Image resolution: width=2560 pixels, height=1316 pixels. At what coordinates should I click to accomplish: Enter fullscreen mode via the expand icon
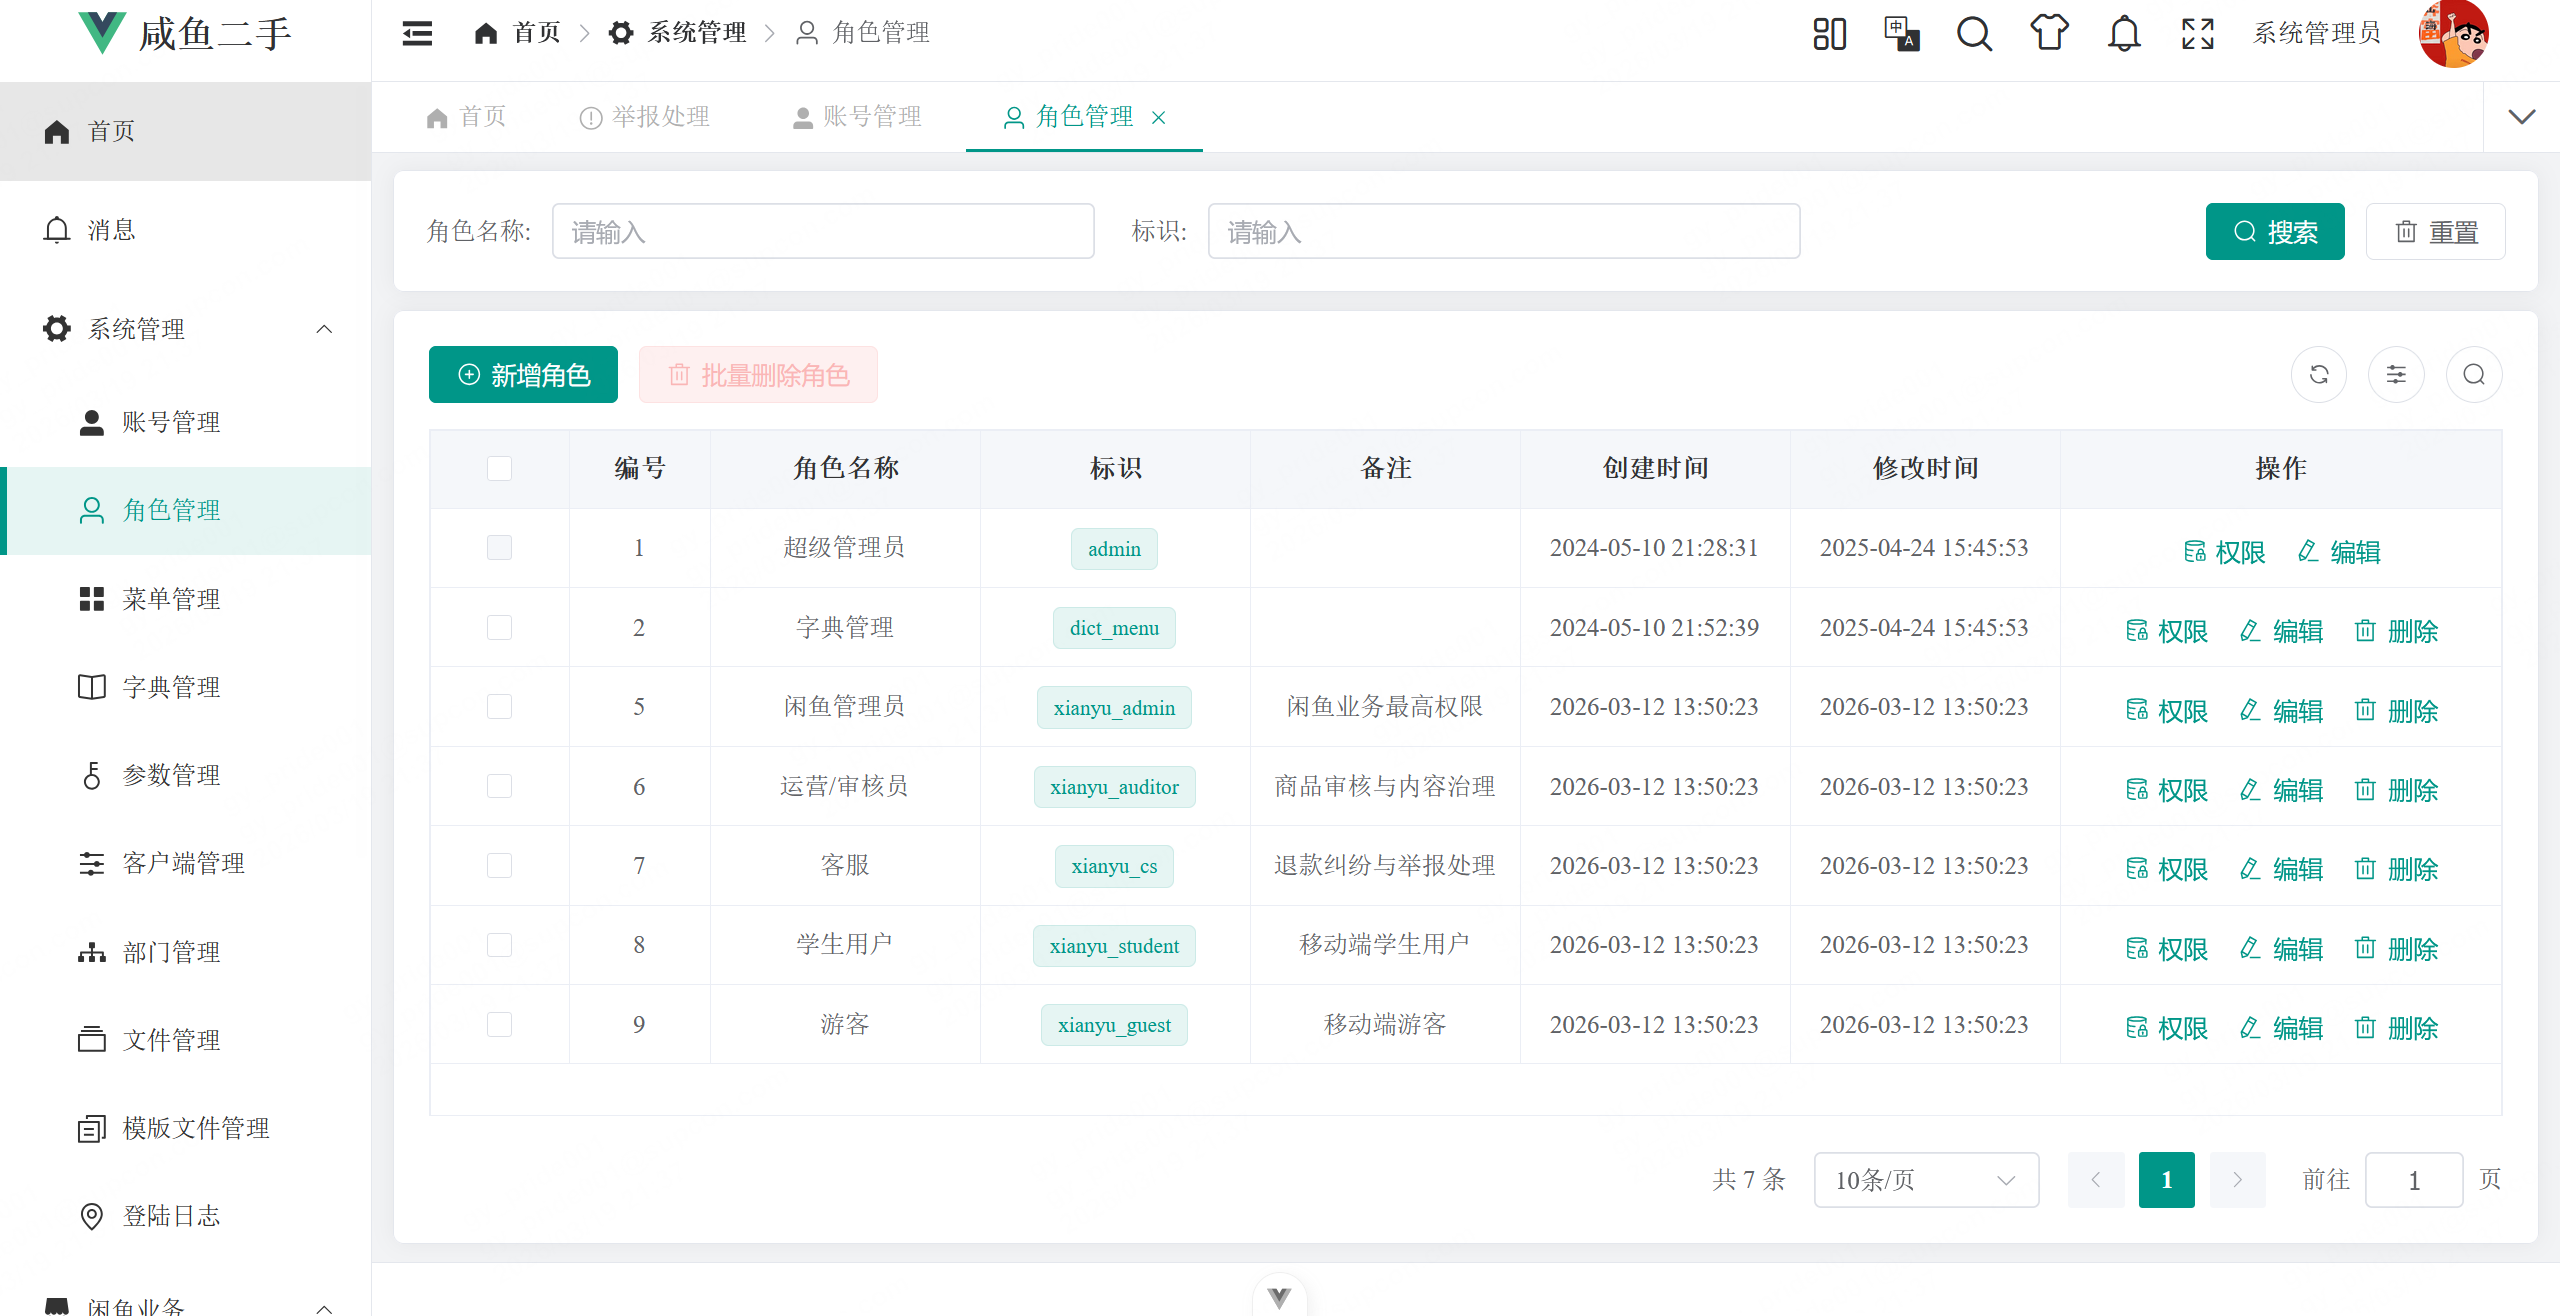(2197, 32)
